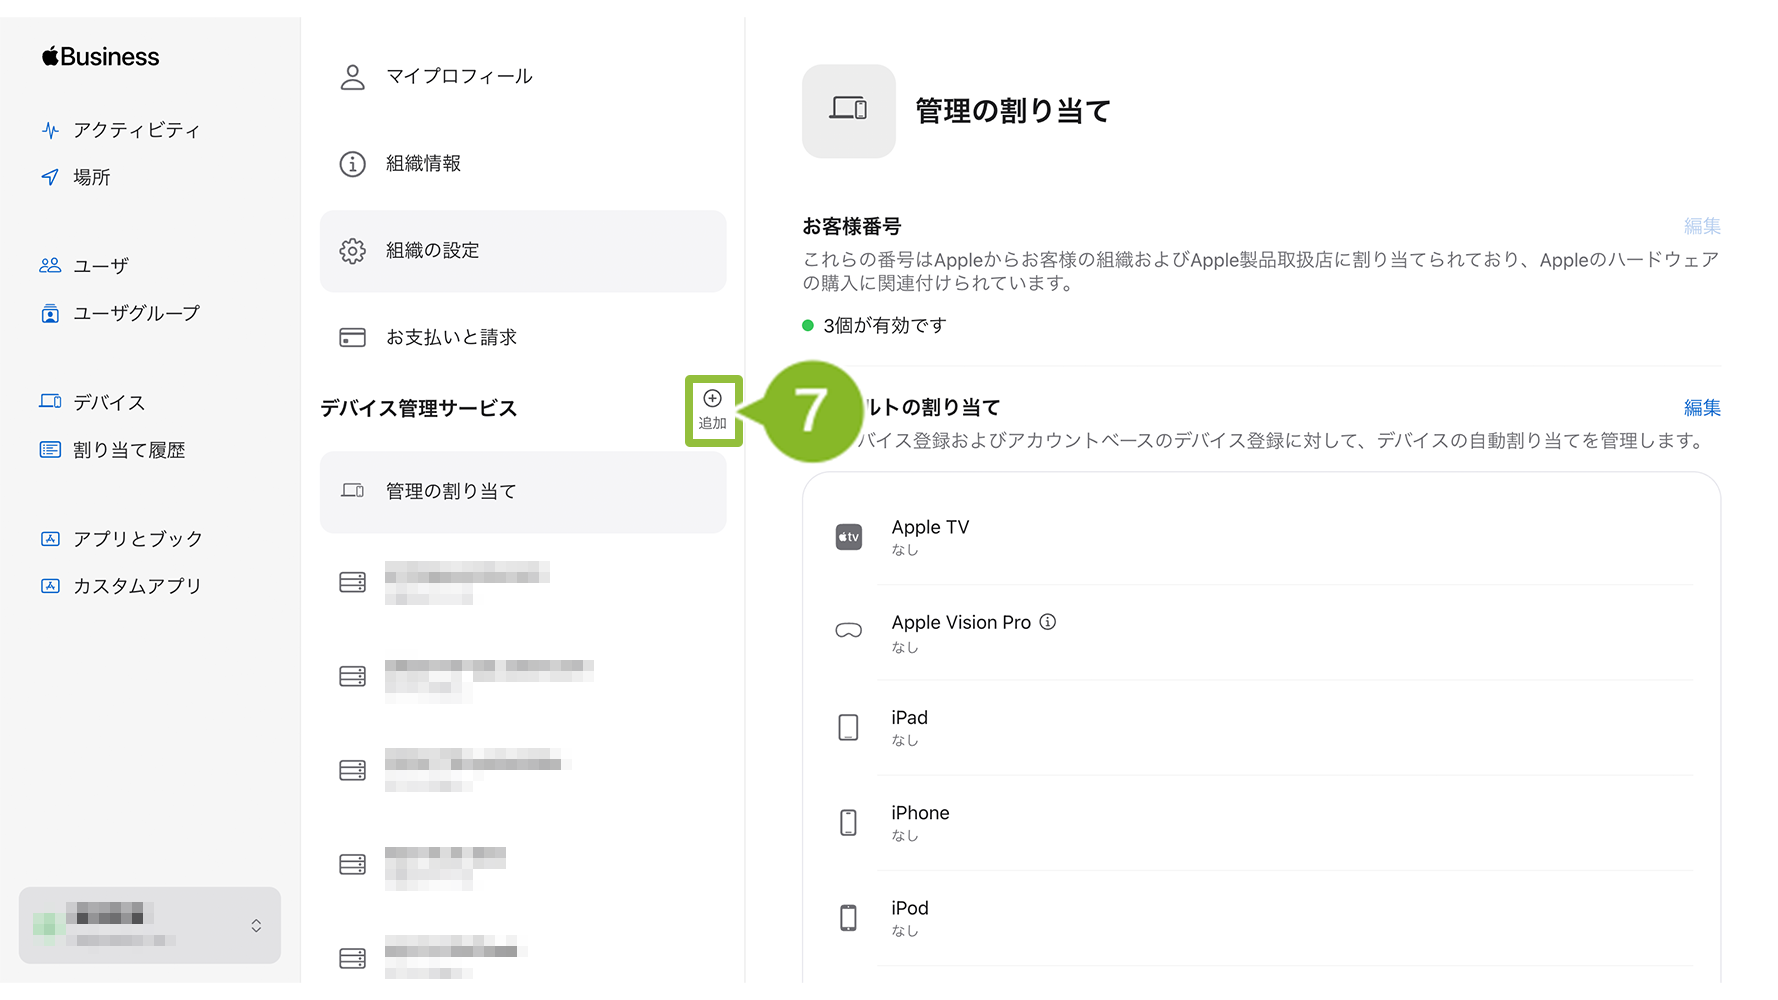Click the 管理の割り当て device icon in list

tap(352, 491)
